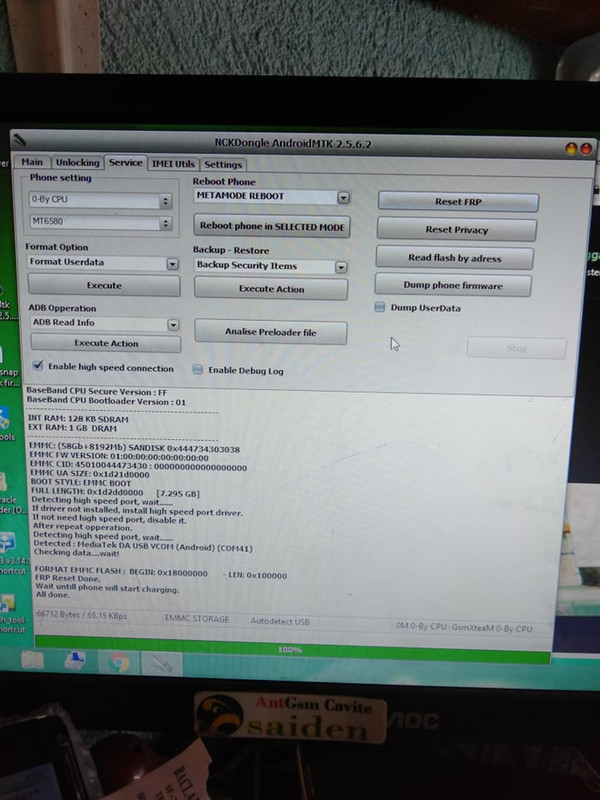Click the Reset FRP button
This screenshot has height=800, width=600.
(x=458, y=202)
